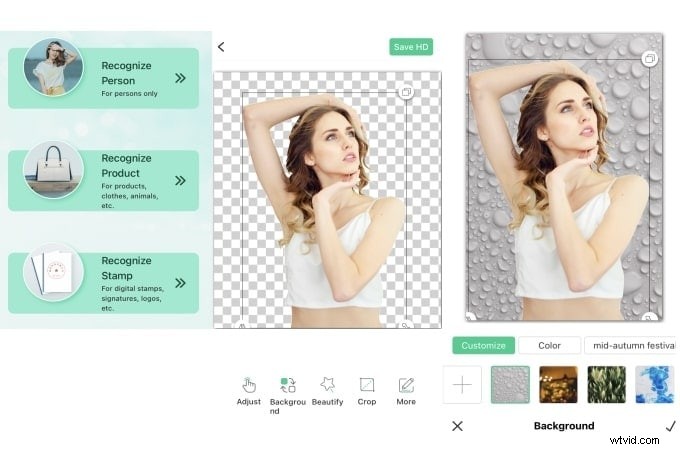This screenshot has height=450, width=680.
Task: Switch to the Color tab
Action: pyautogui.click(x=549, y=346)
